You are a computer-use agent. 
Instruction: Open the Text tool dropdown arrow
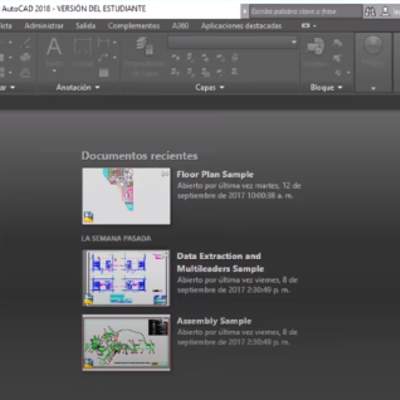click(x=54, y=71)
